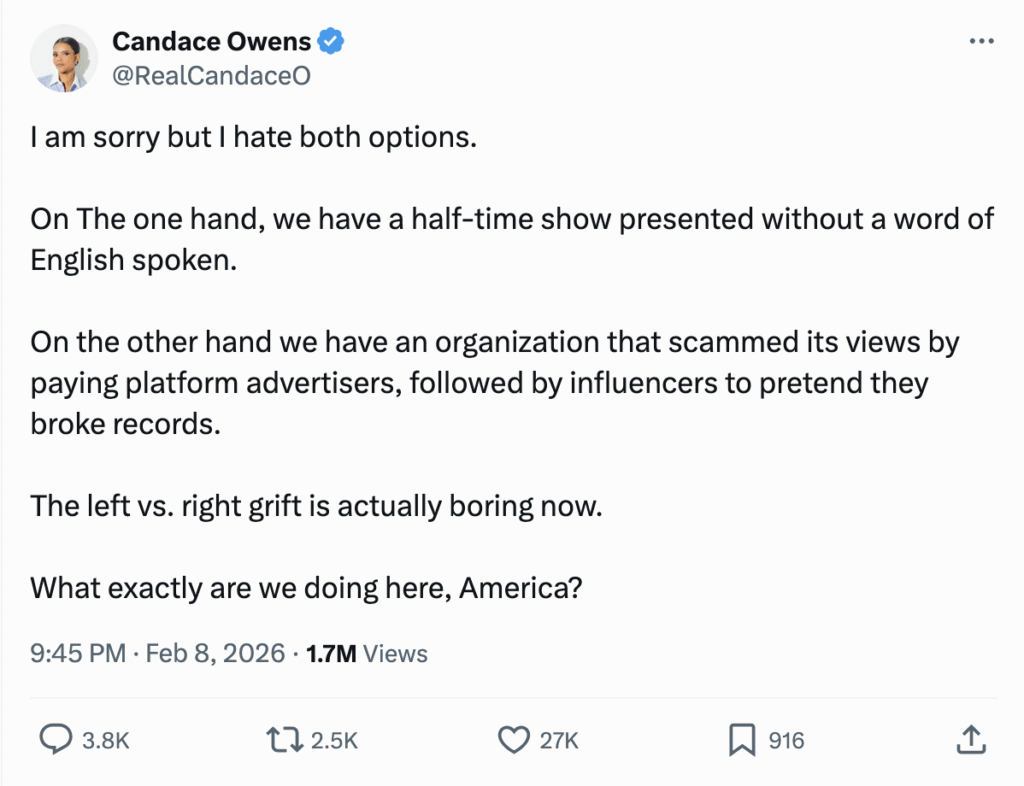This screenshot has width=1024, height=786.
Task: Click the "left vs. right grift" sentence
Action: [316, 505]
